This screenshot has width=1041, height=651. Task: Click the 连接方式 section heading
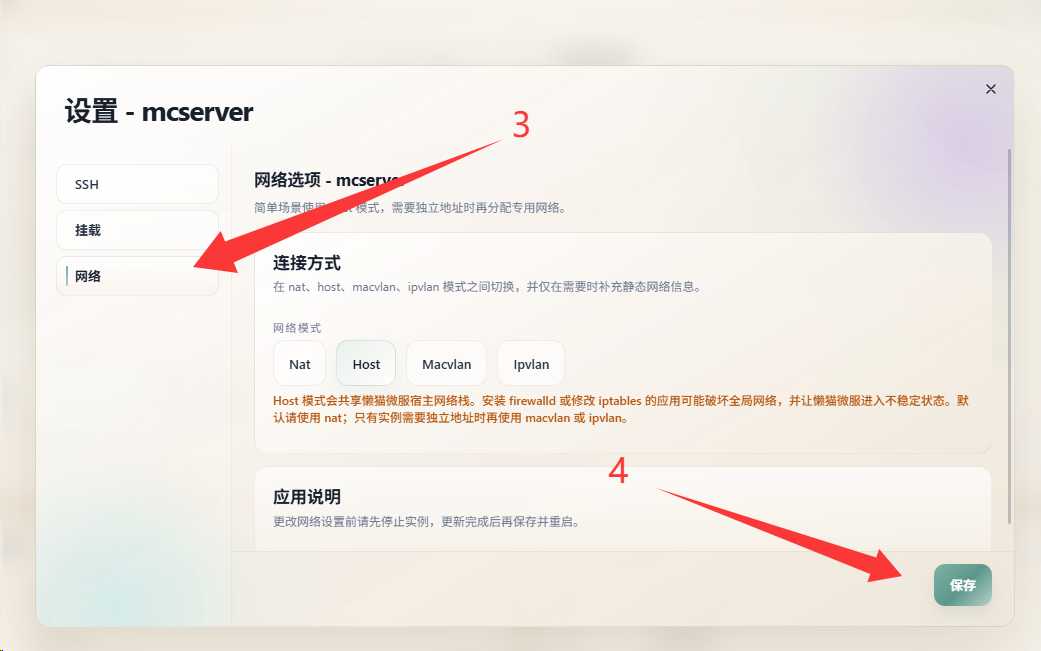click(307, 263)
